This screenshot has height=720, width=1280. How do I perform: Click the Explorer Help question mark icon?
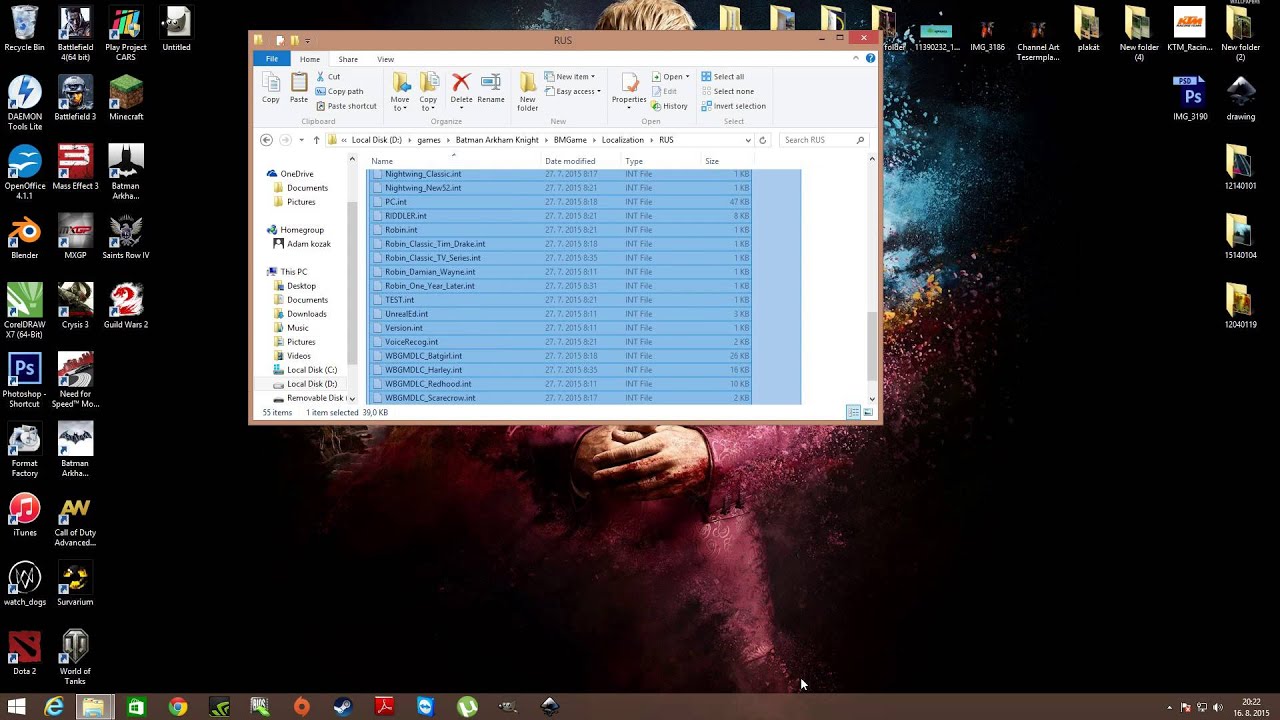[870, 59]
